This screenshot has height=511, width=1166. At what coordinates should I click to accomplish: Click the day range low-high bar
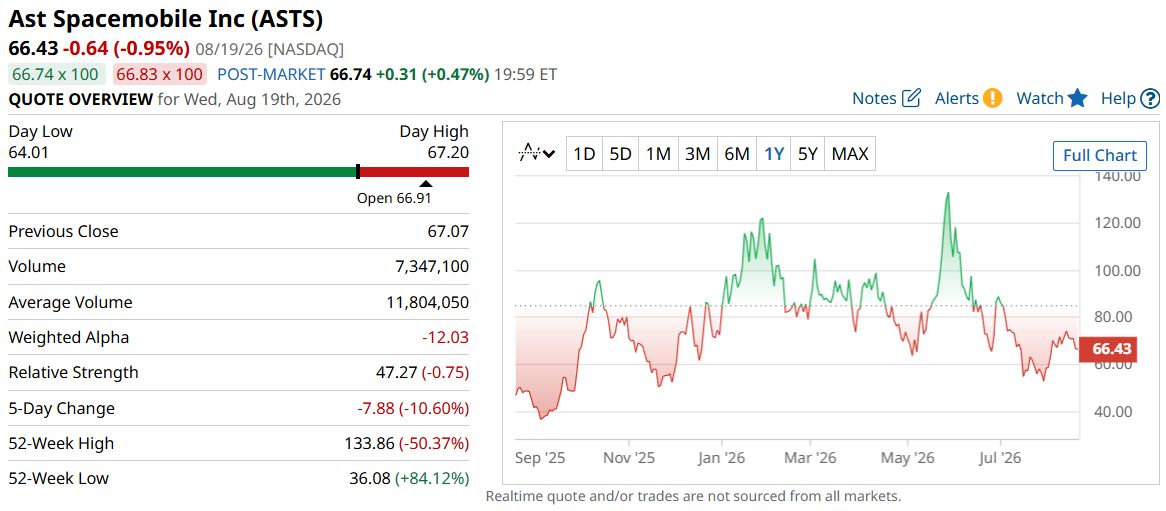coord(239,172)
